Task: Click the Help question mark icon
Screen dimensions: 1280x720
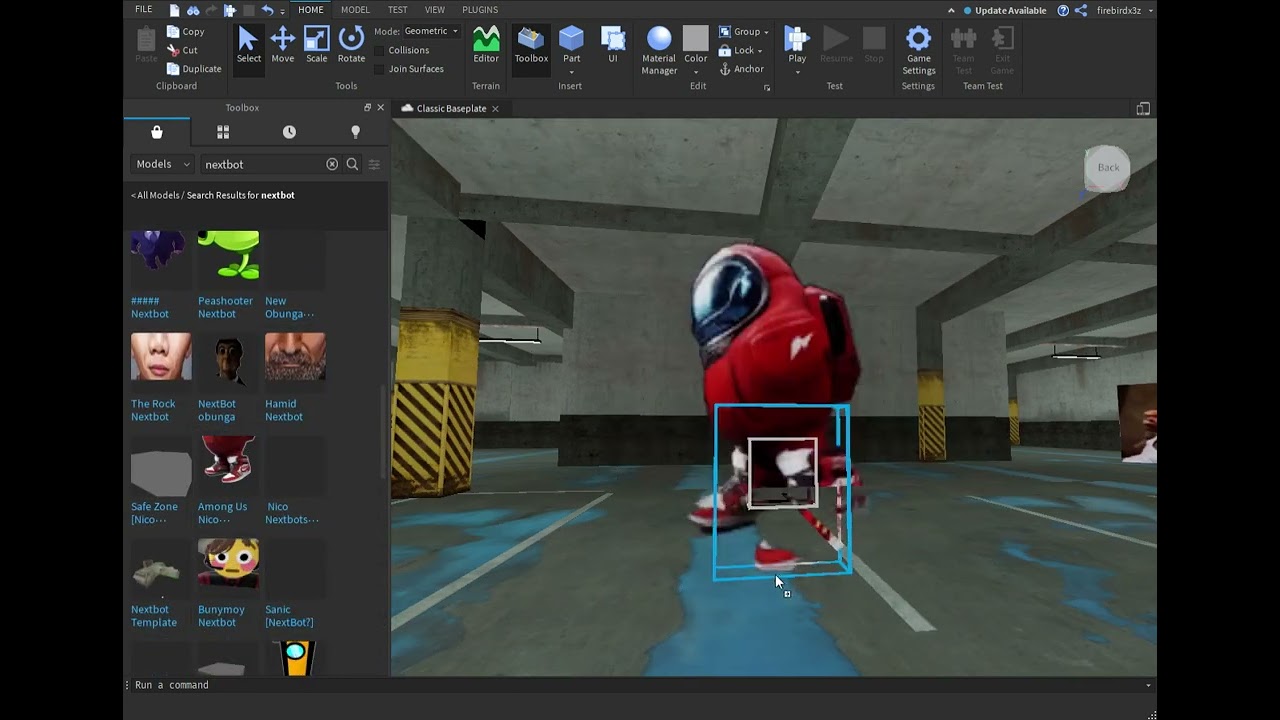Action: [x=1063, y=10]
